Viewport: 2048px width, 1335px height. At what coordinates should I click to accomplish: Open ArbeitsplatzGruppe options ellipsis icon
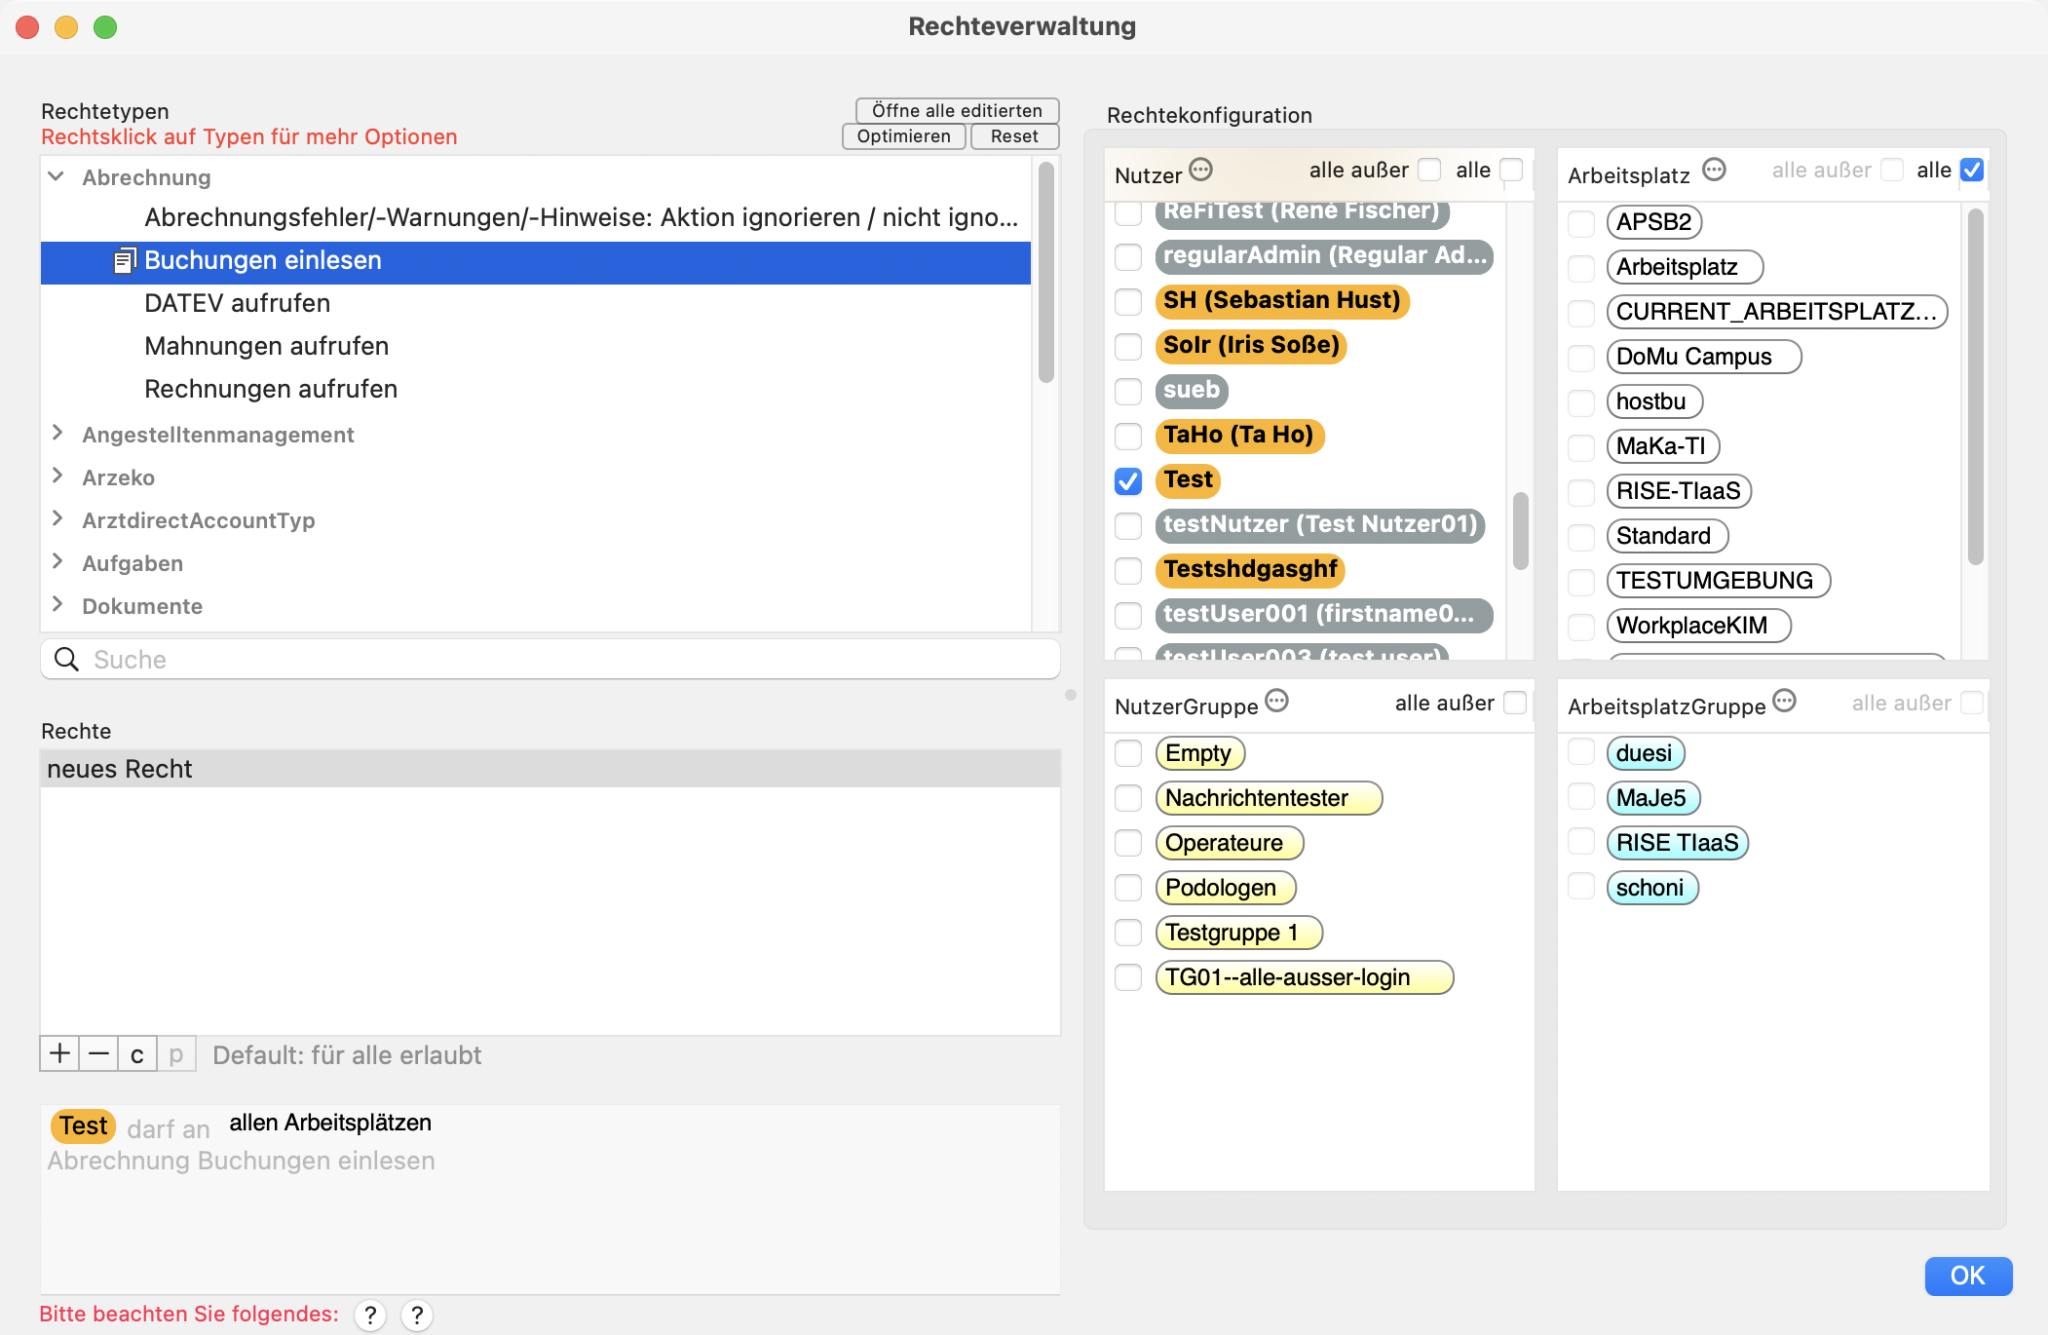pyautogui.click(x=1785, y=700)
